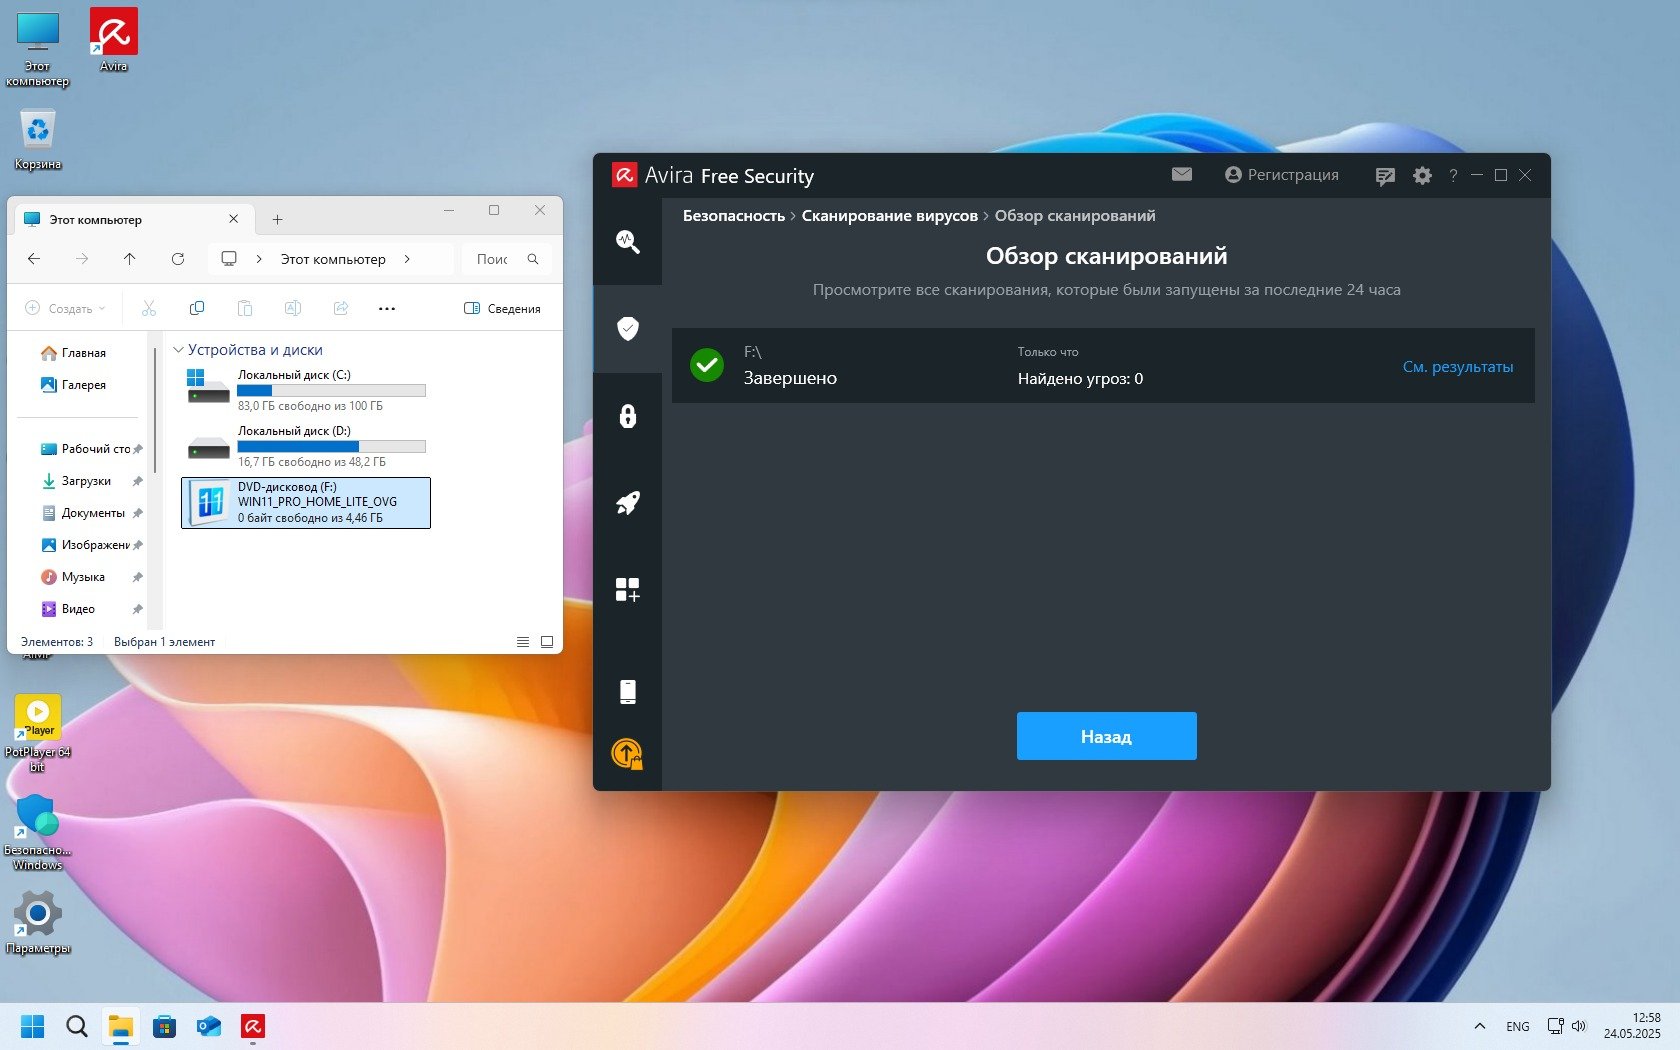Click the Rename icon in Explorer toolbar

tap(293, 308)
